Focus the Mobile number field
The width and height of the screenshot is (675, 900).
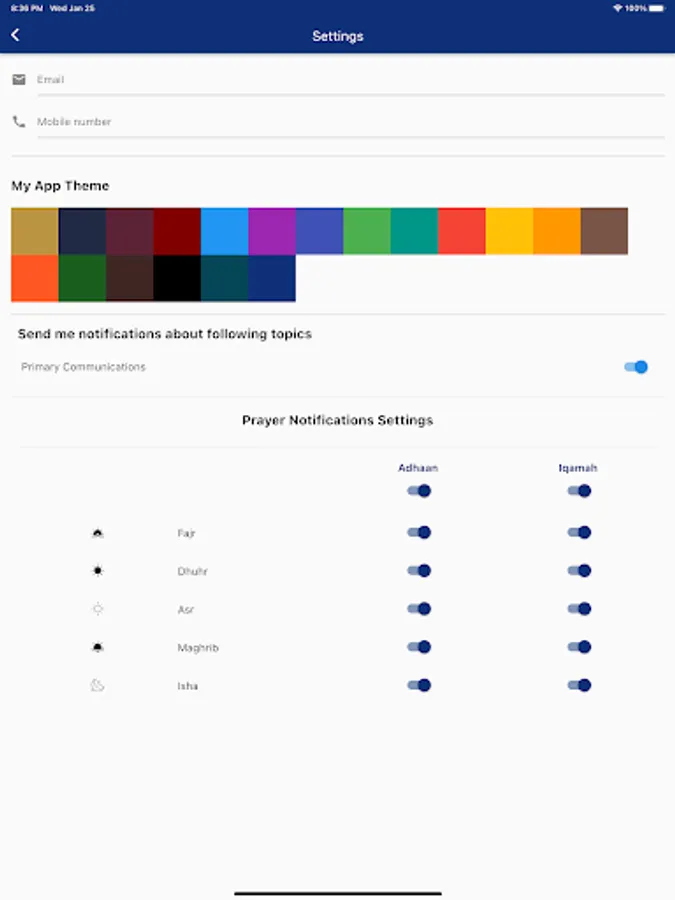coord(351,122)
